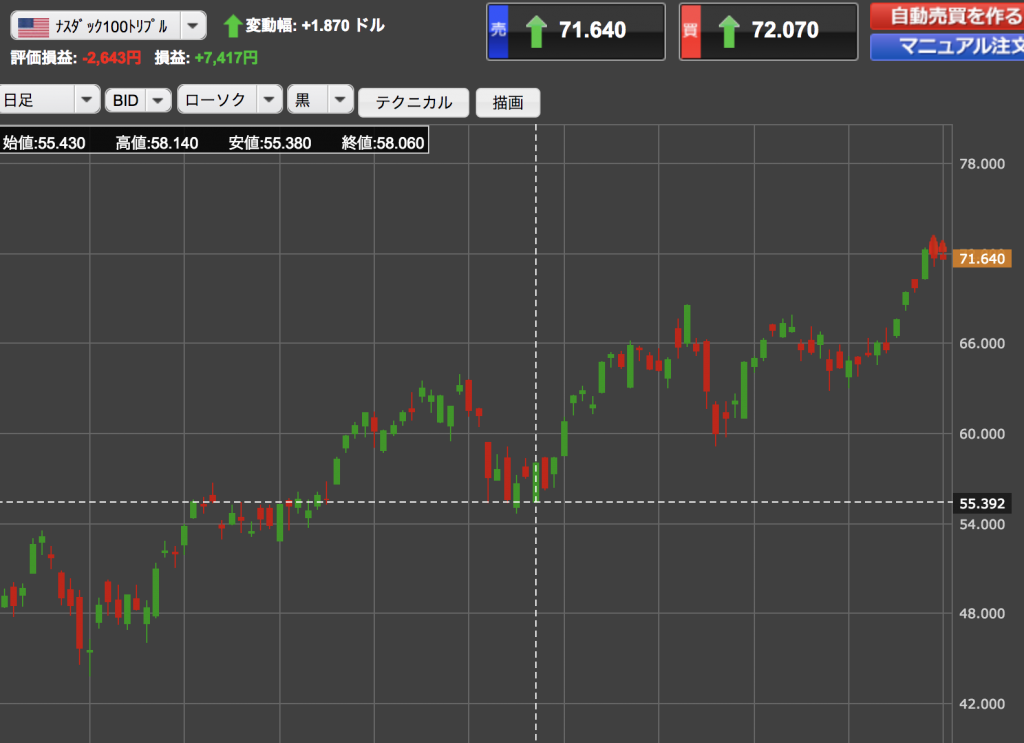Screen dimensions: 1024x743
Task: Open the 日足 timeframe dropdown
Action: [x=50, y=100]
